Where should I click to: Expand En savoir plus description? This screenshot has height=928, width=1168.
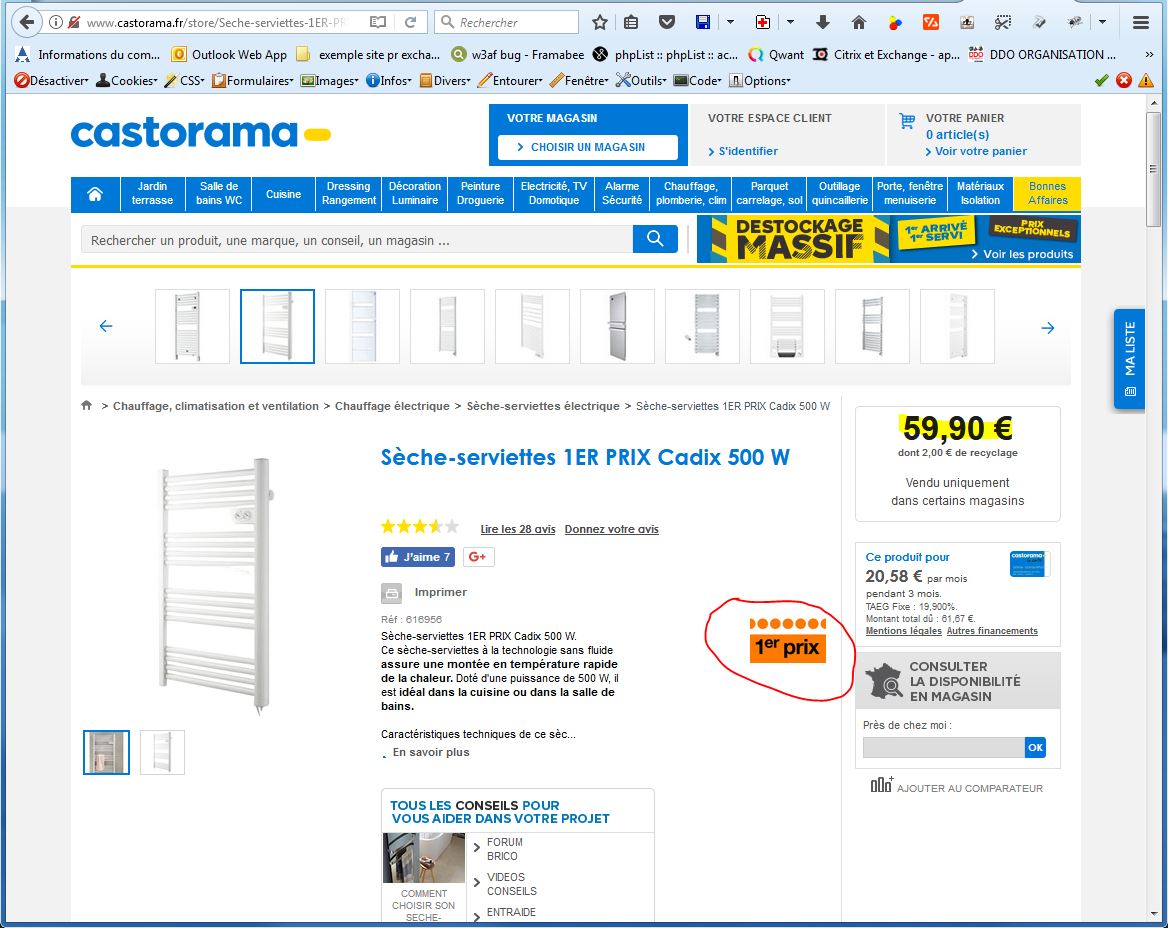point(430,752)
